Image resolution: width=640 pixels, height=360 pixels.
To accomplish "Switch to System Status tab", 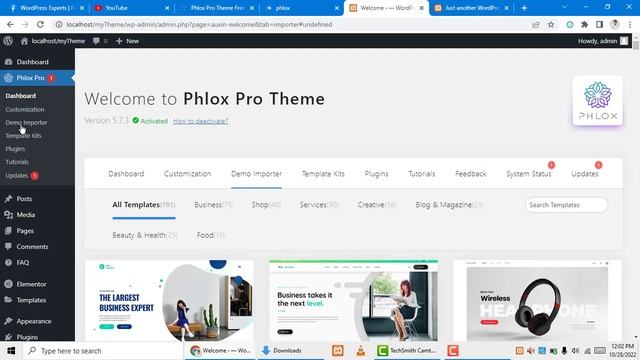I will point(529,174).
